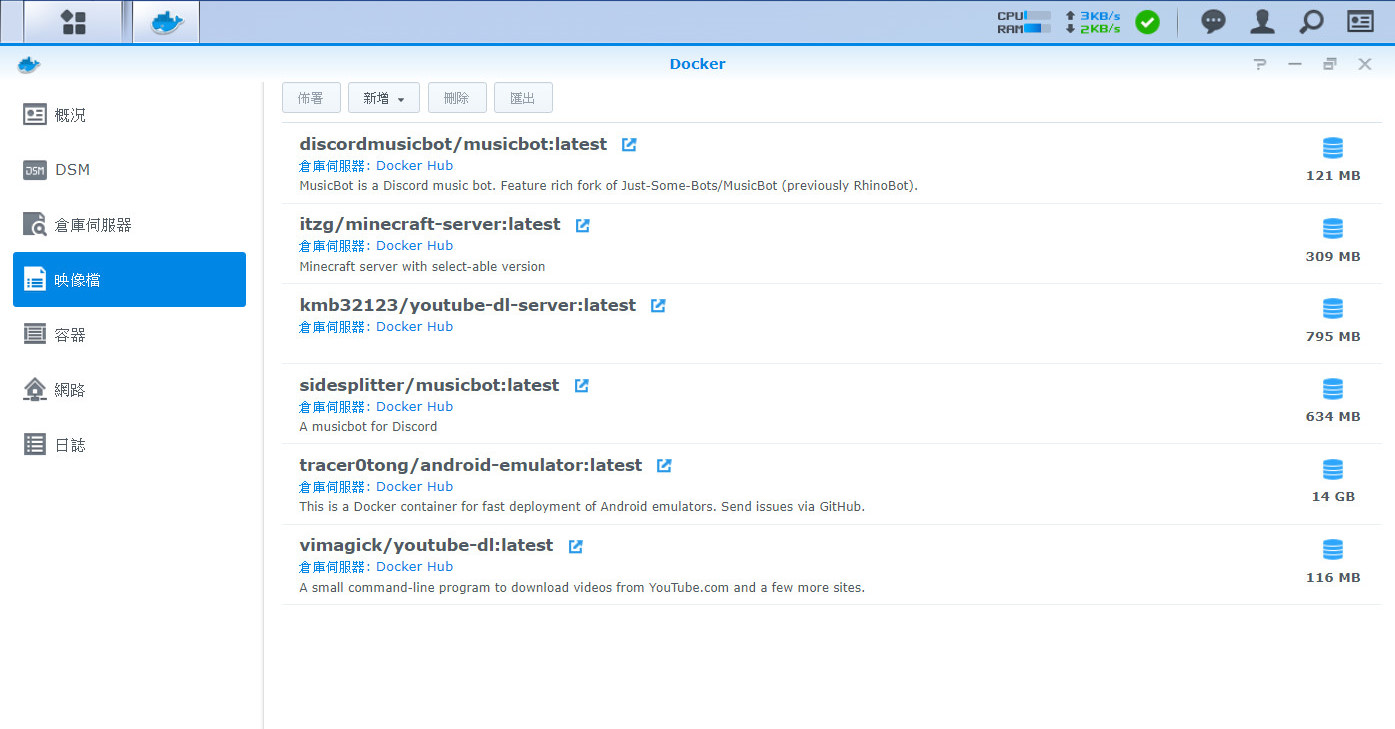This screenshot has height=729, width=1395.
Task: Click Docker Hub link under itzg/minecraft-server
Action: coord(414,246)
